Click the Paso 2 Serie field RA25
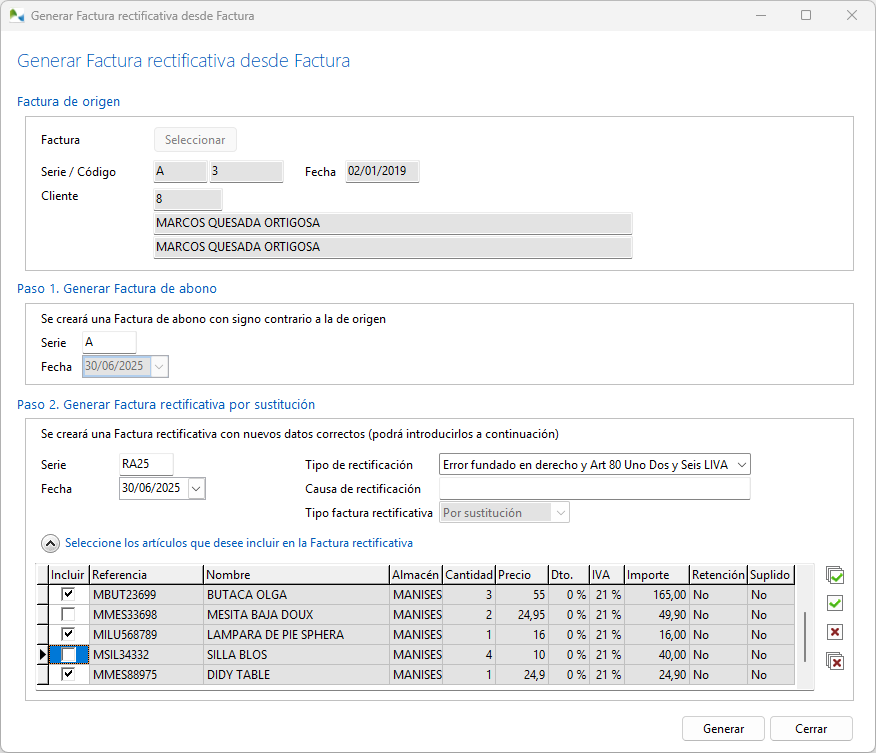 (146, 464)
